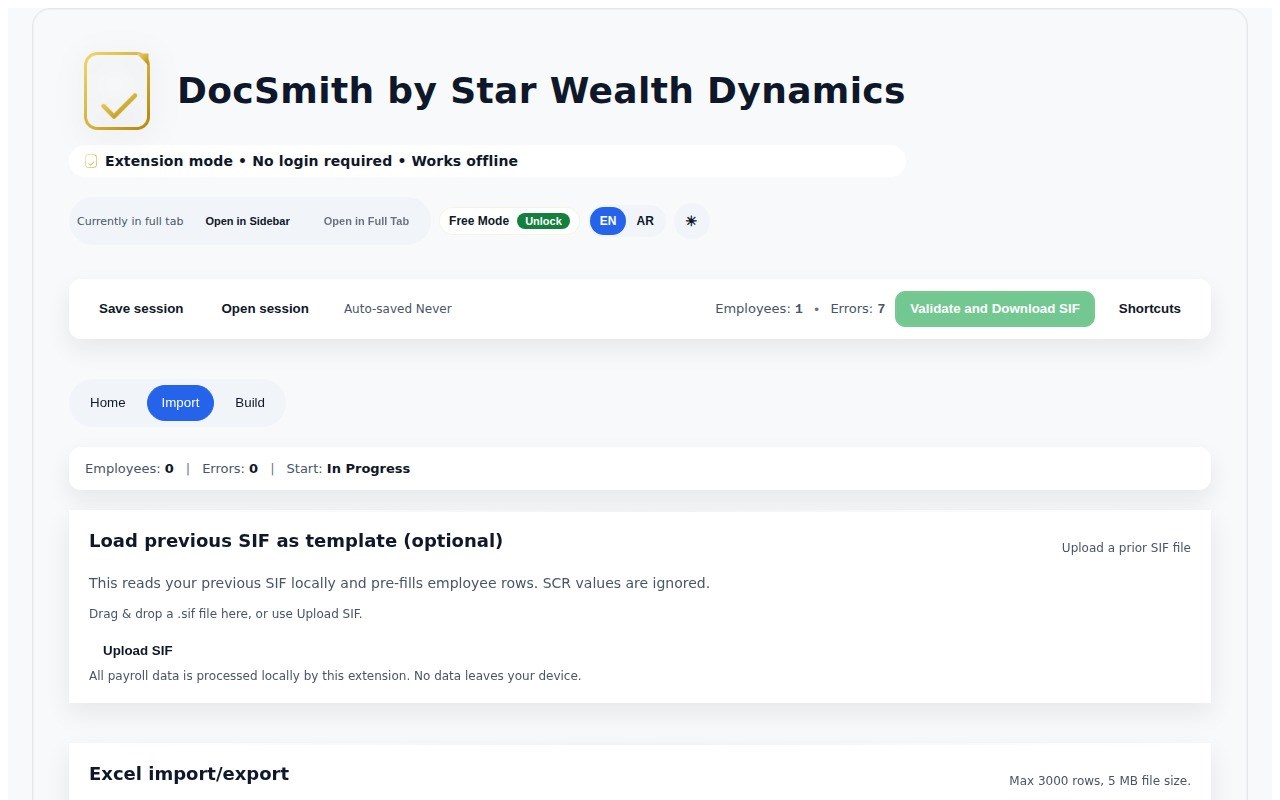
Task: Click the DocSmith checkmark logo icon
Action: [117, 91]
